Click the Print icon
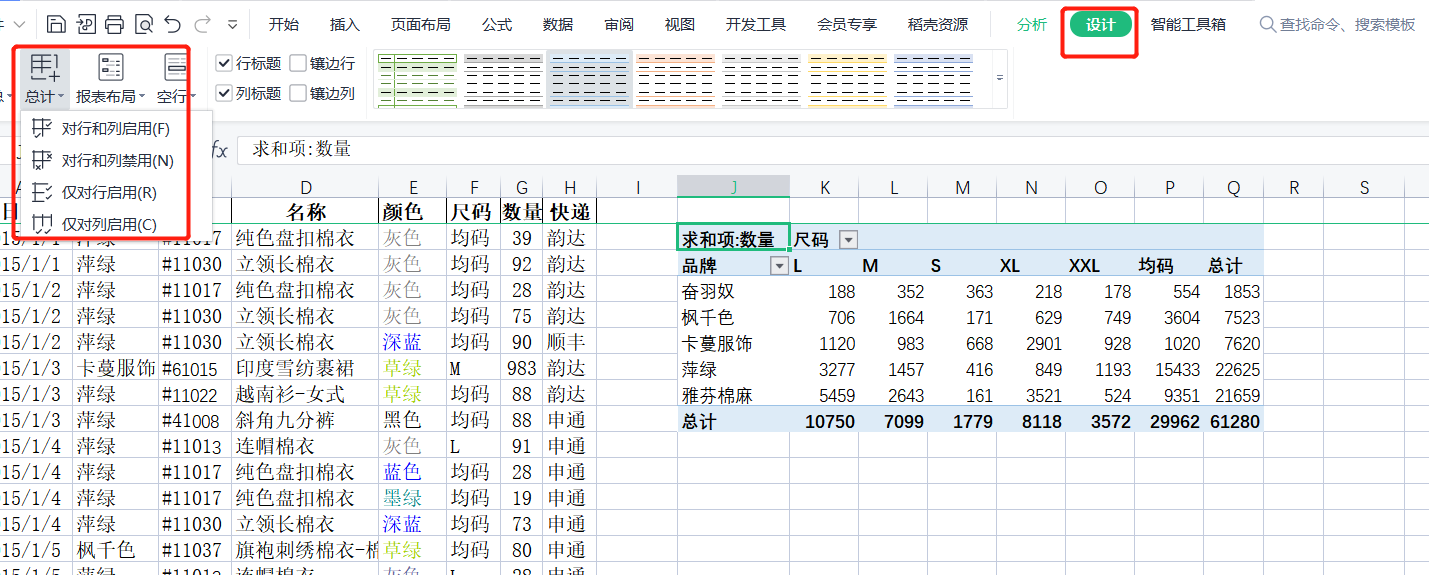This screenshot has width=1429, height=575. click(115, 24)
